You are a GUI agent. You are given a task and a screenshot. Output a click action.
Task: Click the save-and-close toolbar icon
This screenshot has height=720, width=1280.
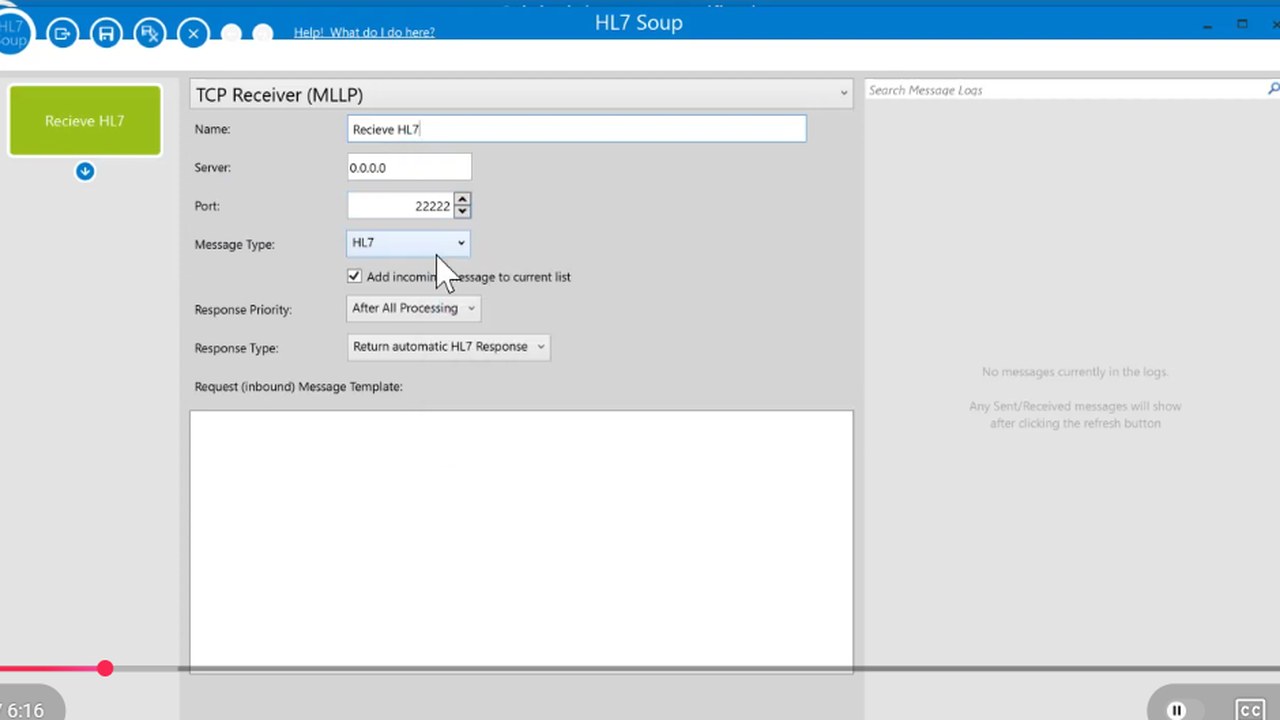pyautogui.click(x=150, y=33)
